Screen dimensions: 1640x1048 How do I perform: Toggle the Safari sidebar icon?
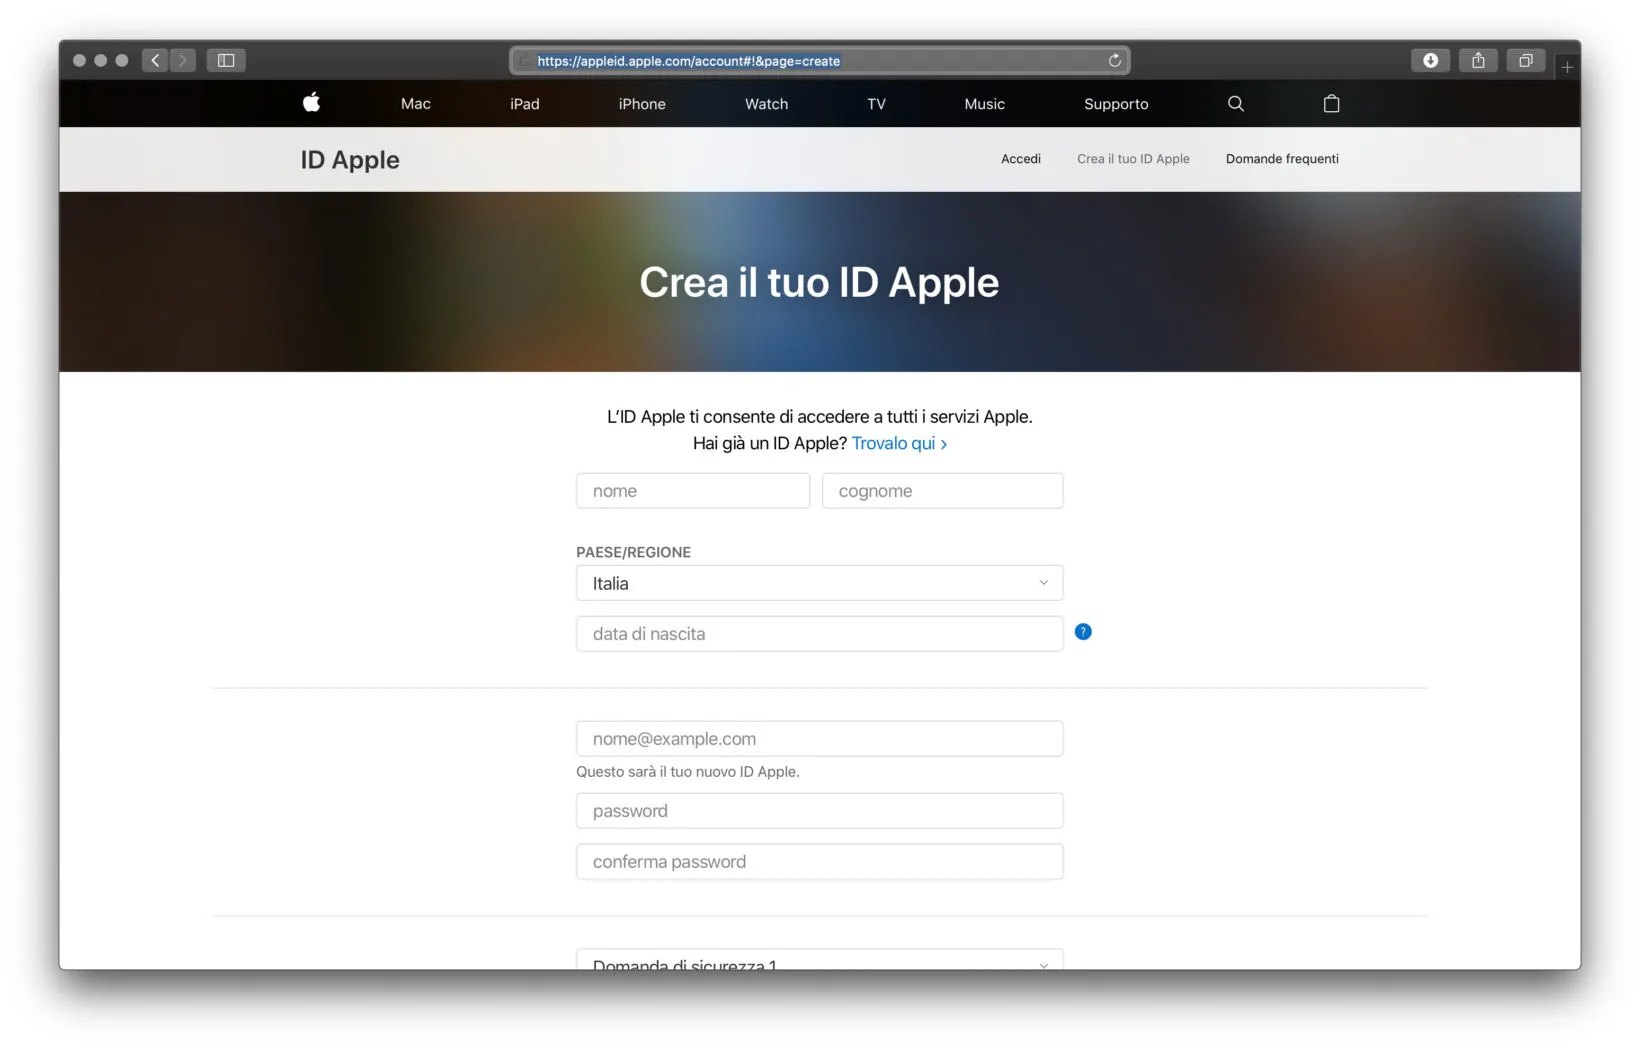[225, 60]
